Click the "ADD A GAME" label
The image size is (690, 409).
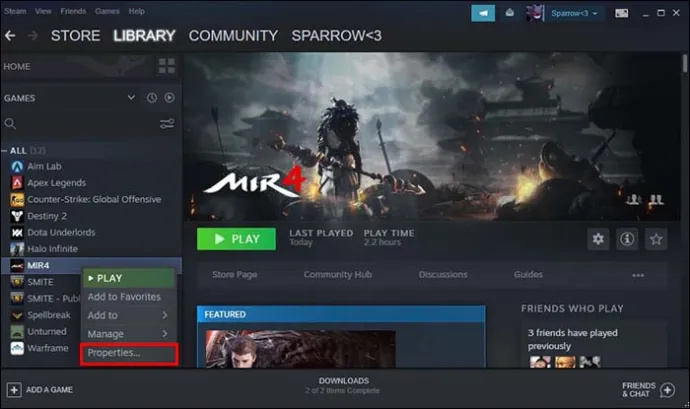(49, 390)
